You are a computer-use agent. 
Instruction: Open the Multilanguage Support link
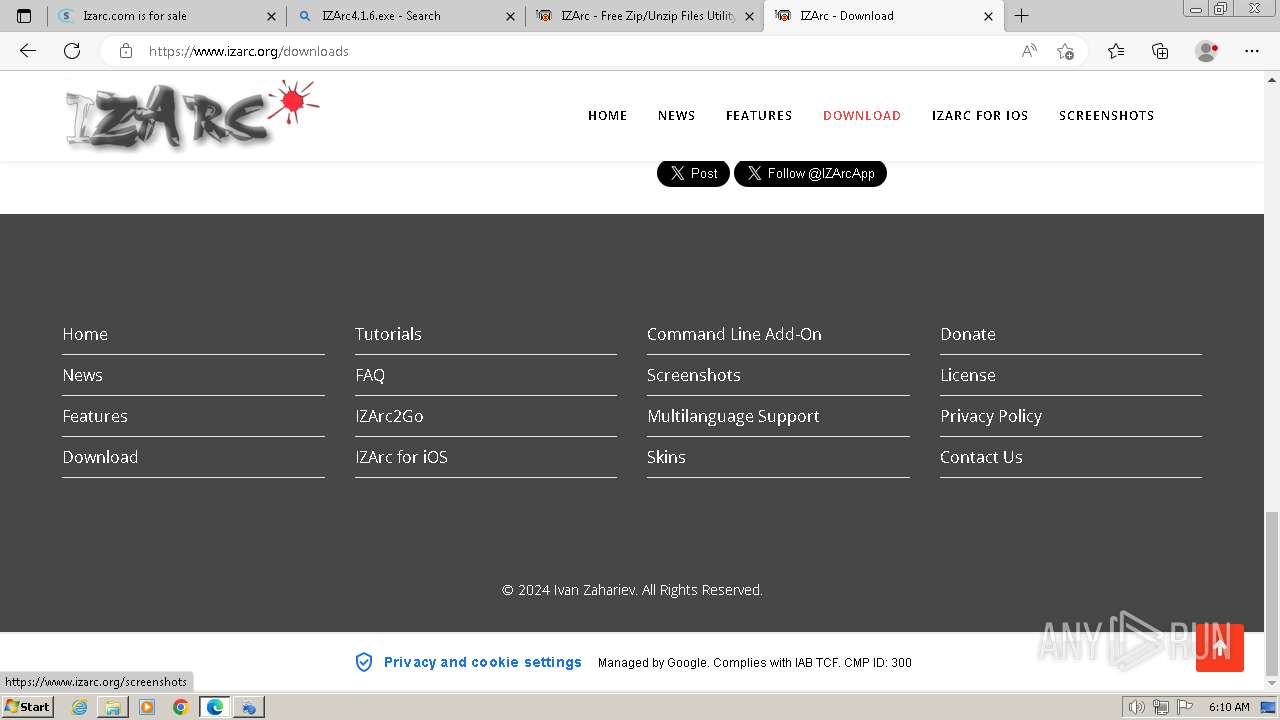[733, 416]
